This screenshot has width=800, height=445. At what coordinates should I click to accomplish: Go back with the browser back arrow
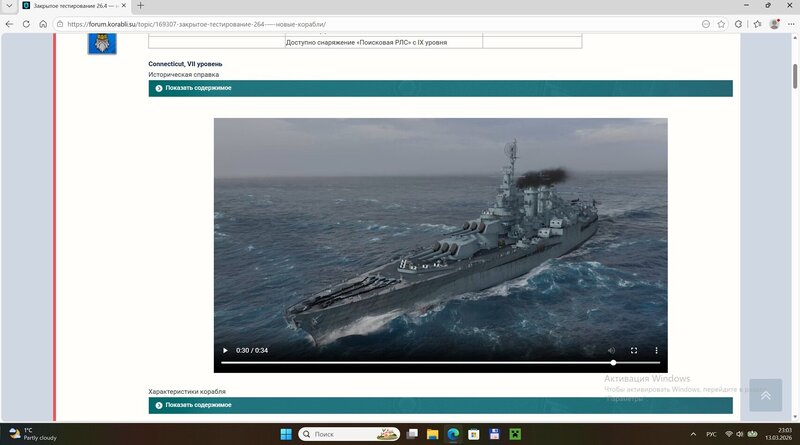pyautogui.click(x=9, y=24)
